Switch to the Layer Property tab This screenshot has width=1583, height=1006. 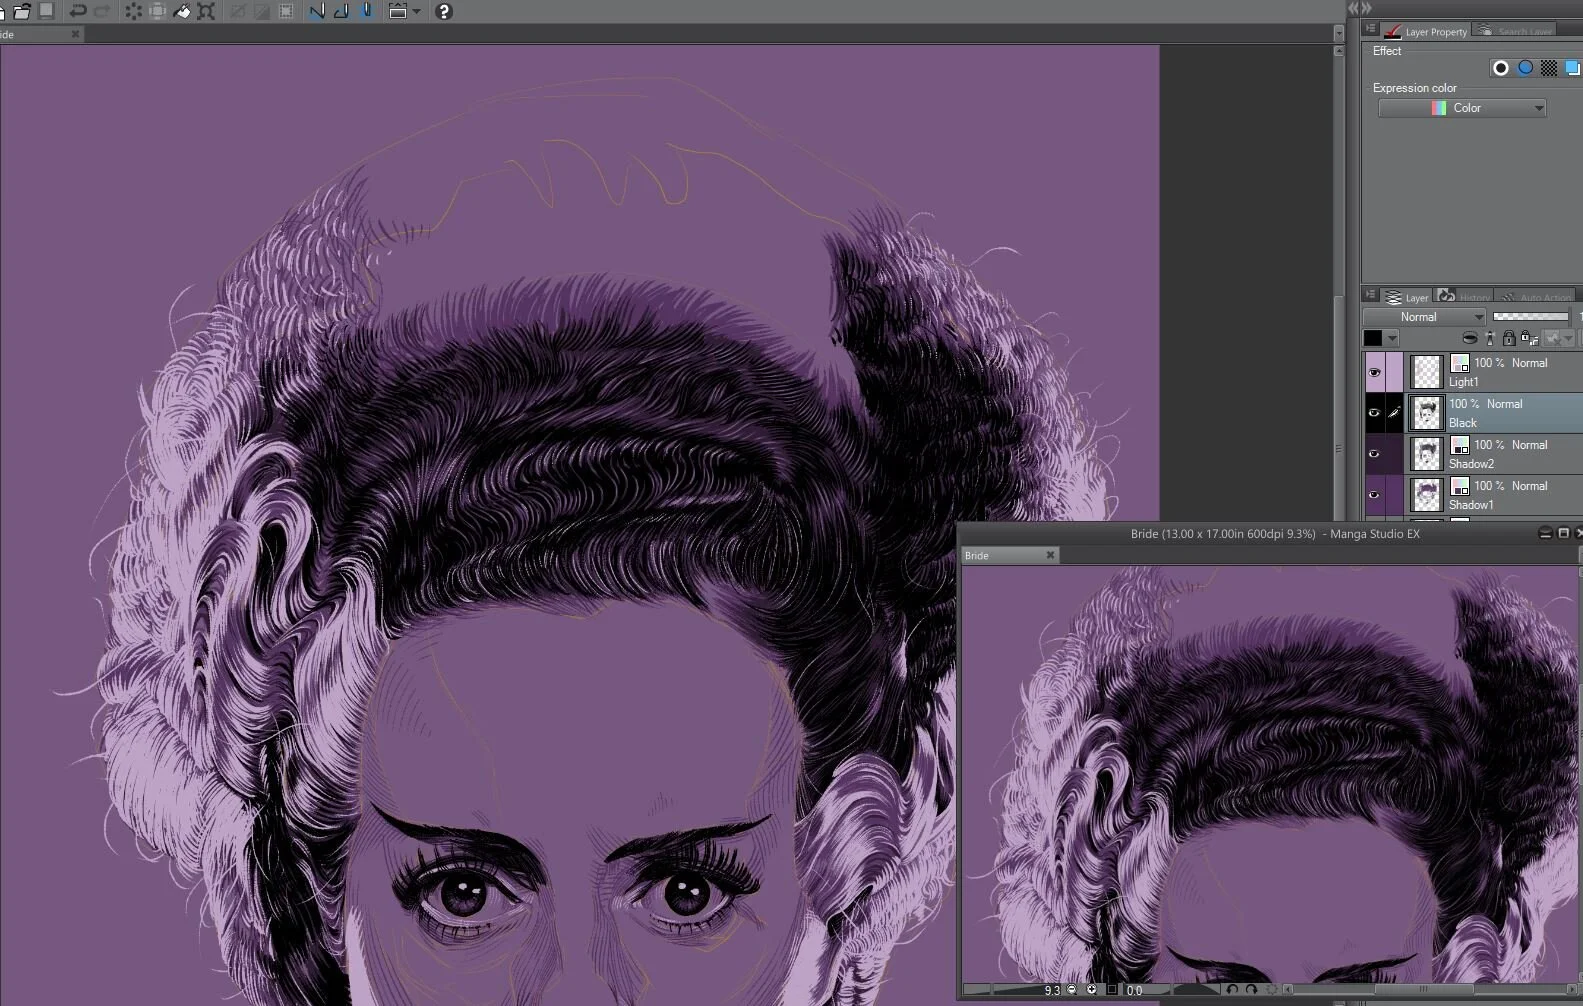click(1426, 31)
